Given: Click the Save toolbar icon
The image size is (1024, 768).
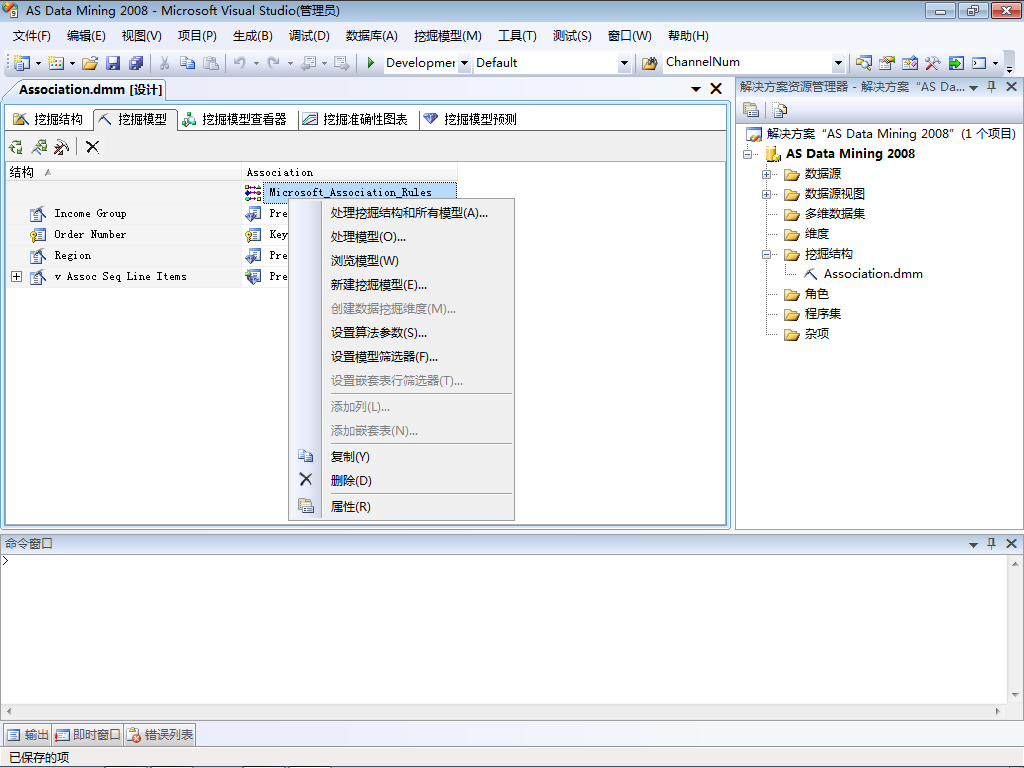Looking at the screenshot, I should click(x=113, y=63).
